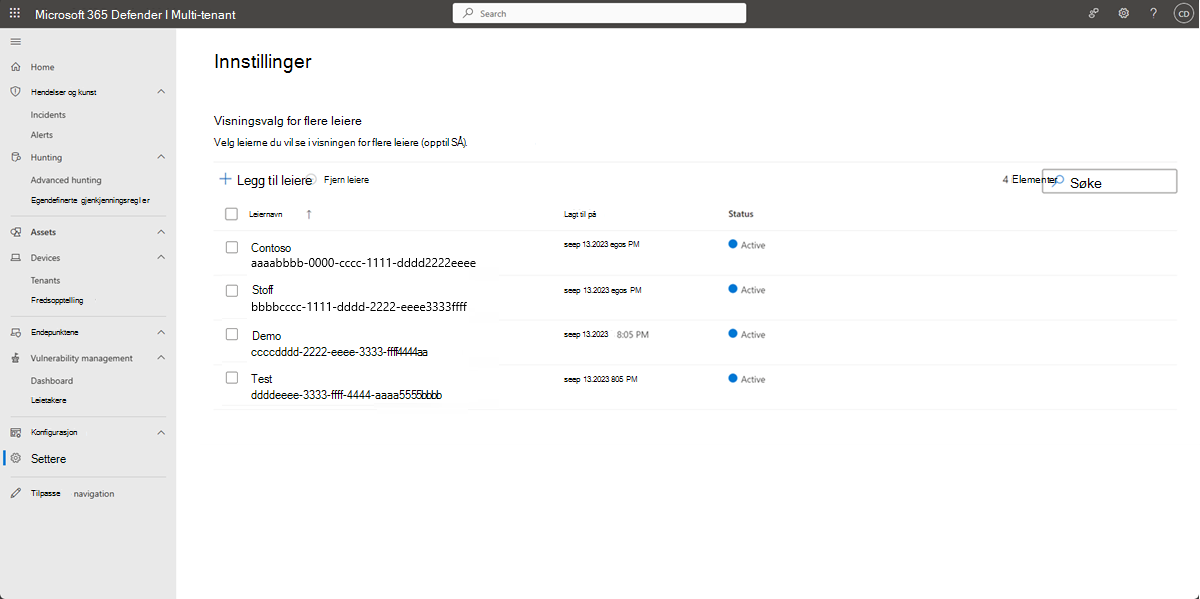
Task: Focus the top Search box
Action: pyautogui.click(x=600, y=14)
